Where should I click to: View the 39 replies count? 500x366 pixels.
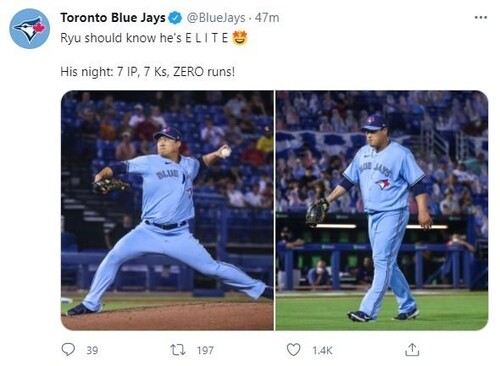pyautogui.click(x=92, y=350)
